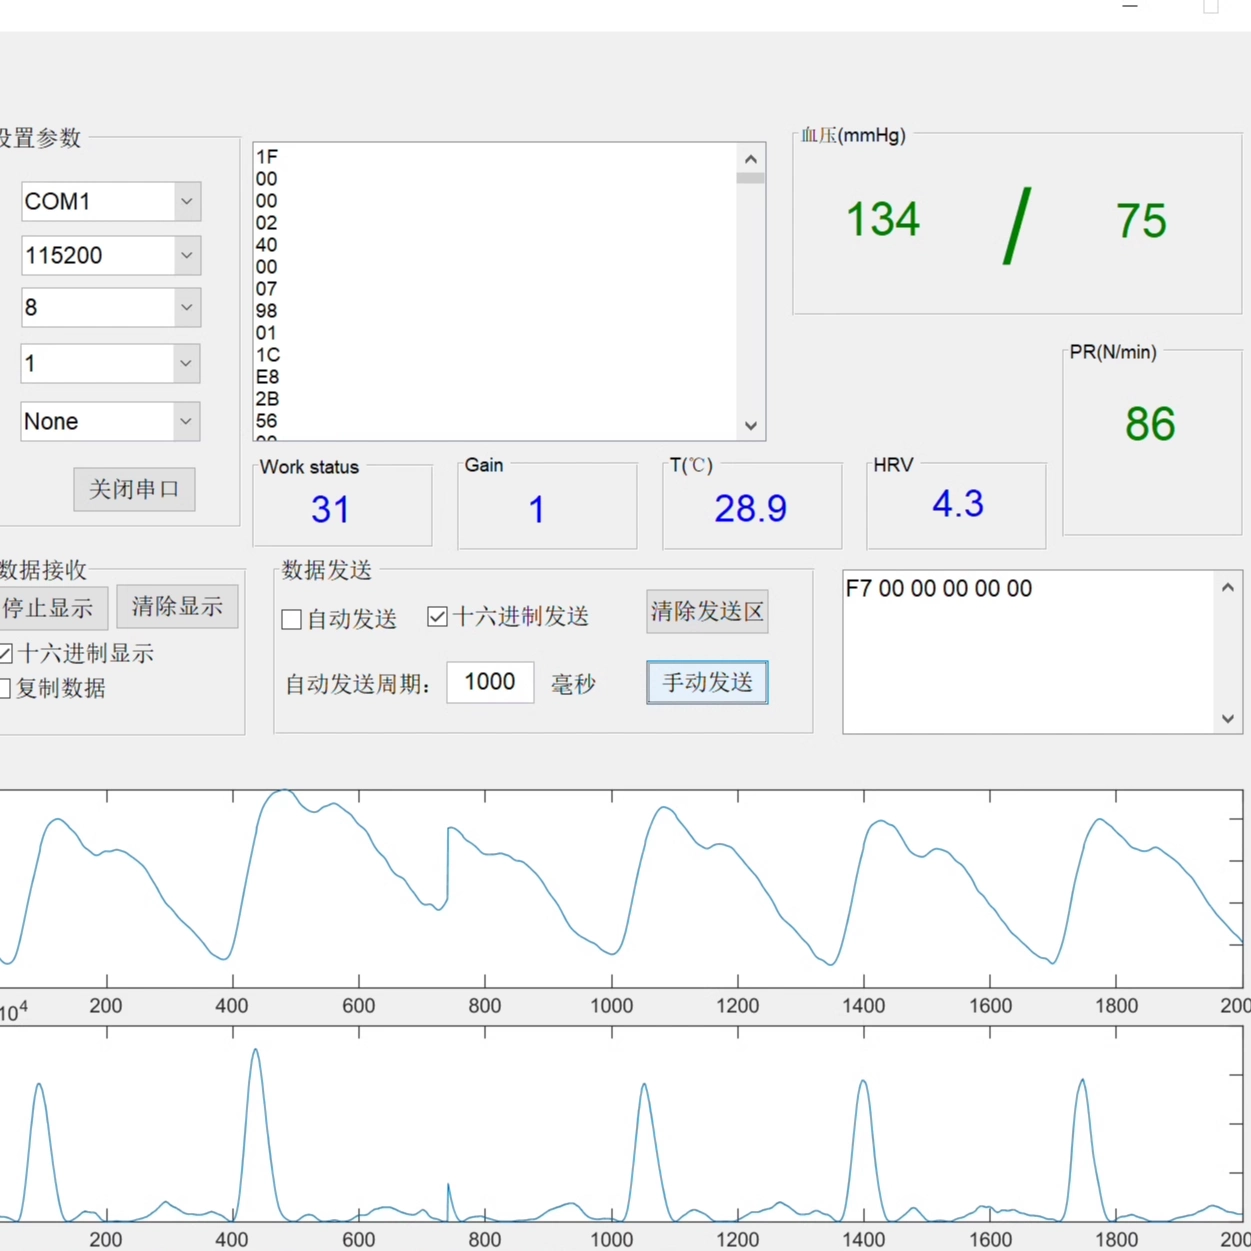Viewport: 1251px width, 1251px height.
Task: Expand the 115200 baud rate dropdown
Action: point(186,256)
